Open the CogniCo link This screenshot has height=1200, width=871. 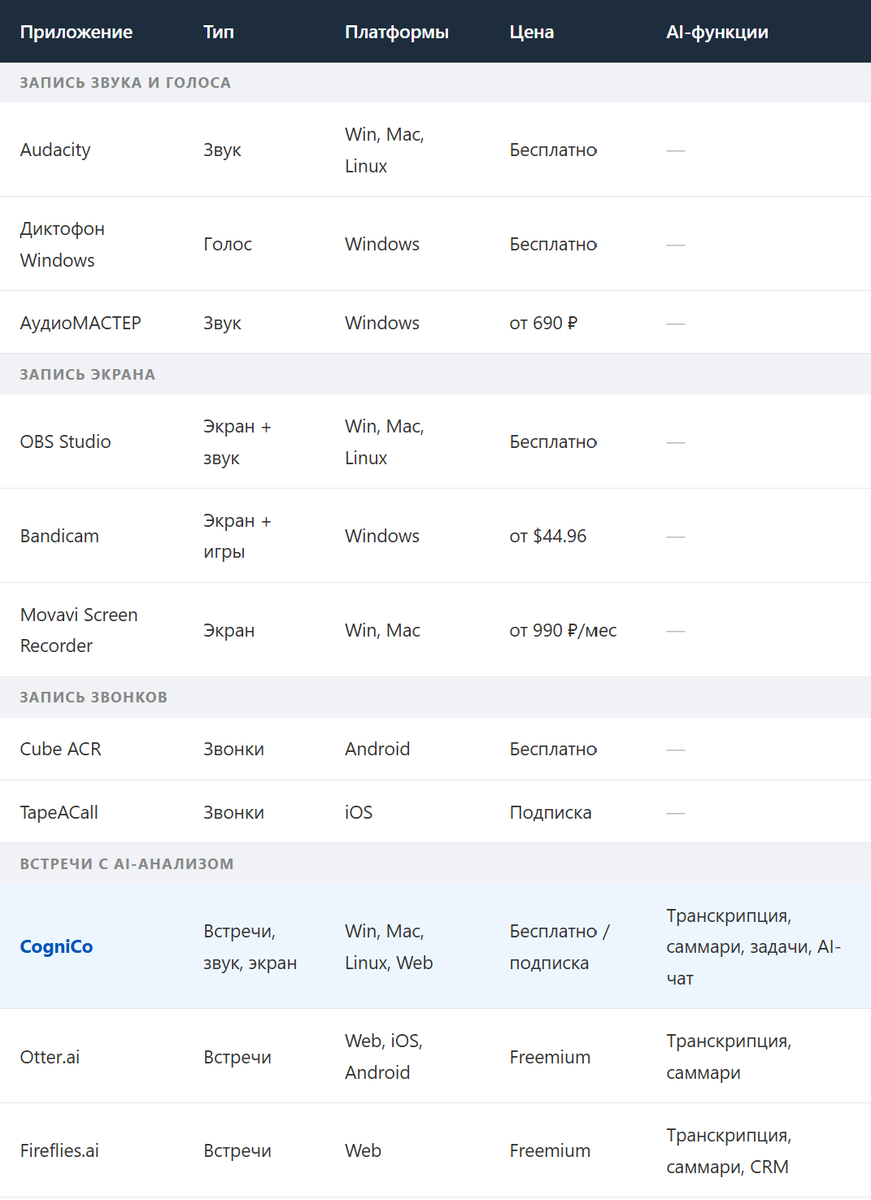(x=56, y=947)
